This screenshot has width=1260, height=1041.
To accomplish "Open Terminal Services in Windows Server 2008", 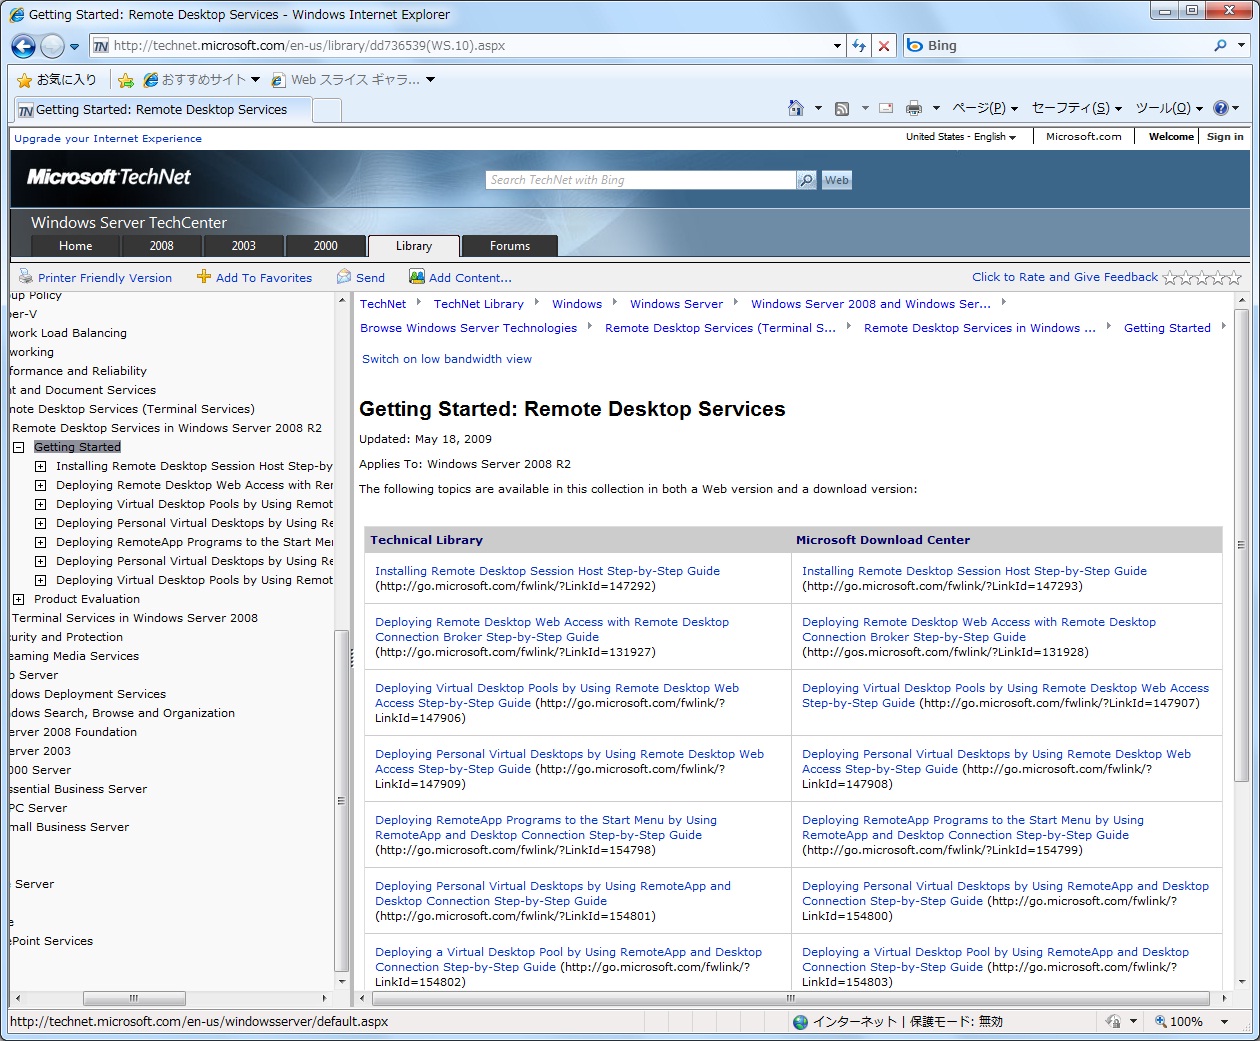I will [x=135, y=618].
